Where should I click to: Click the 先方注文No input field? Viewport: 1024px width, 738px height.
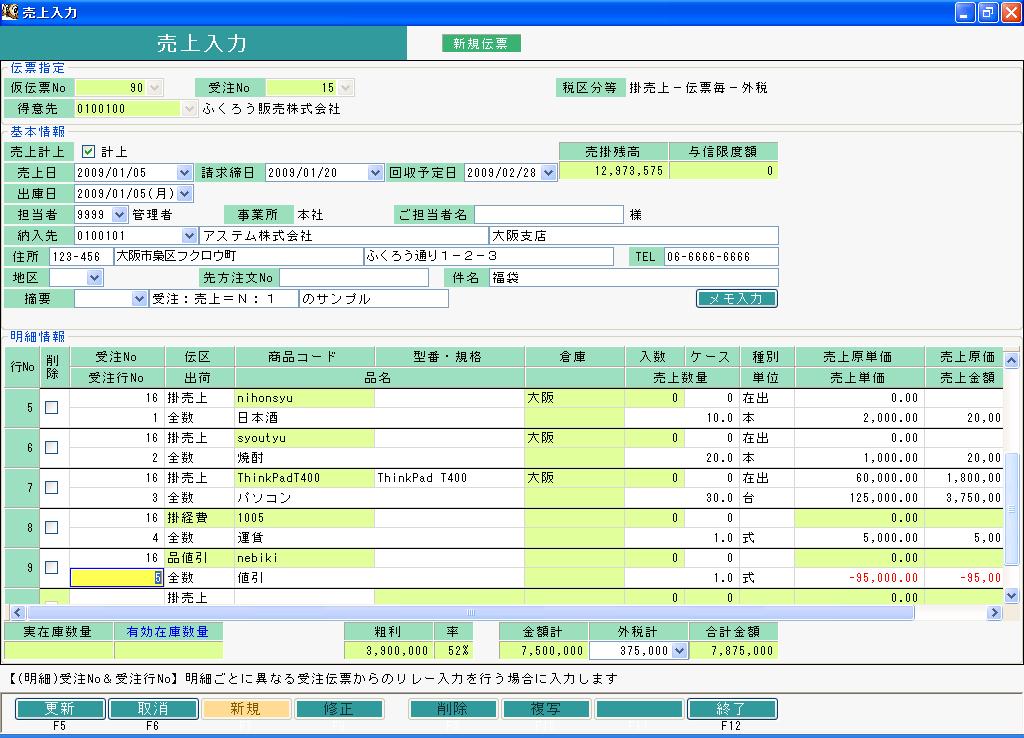(x=354, y=278)
